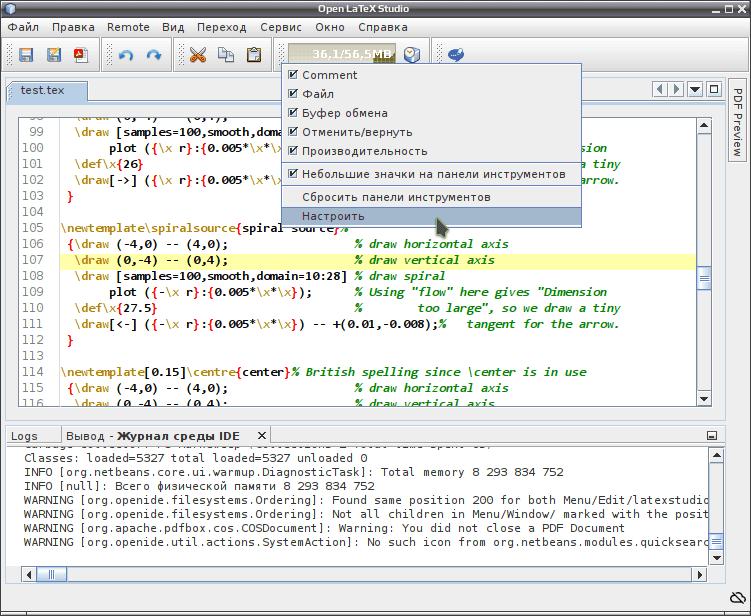The image size is (751, 616).
Task: Select the Настроить menu entry
Action: (x=432, y=216)
